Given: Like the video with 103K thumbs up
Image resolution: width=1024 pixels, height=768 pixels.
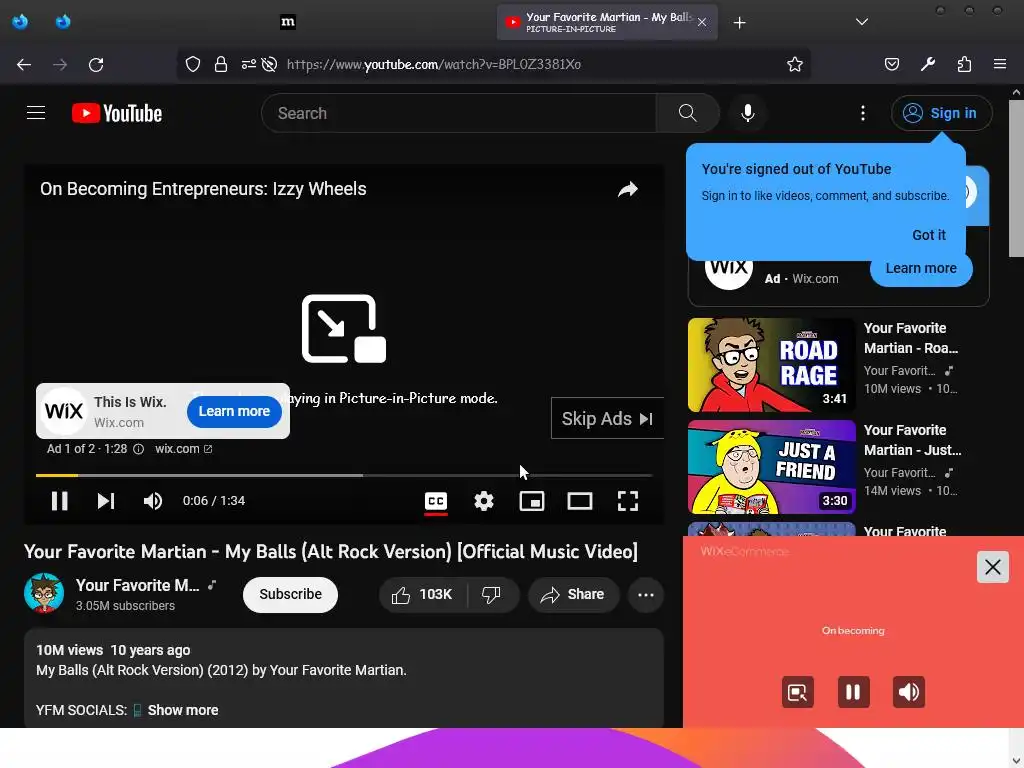Looking at the screenshot, I should click(x=423, y=594).
